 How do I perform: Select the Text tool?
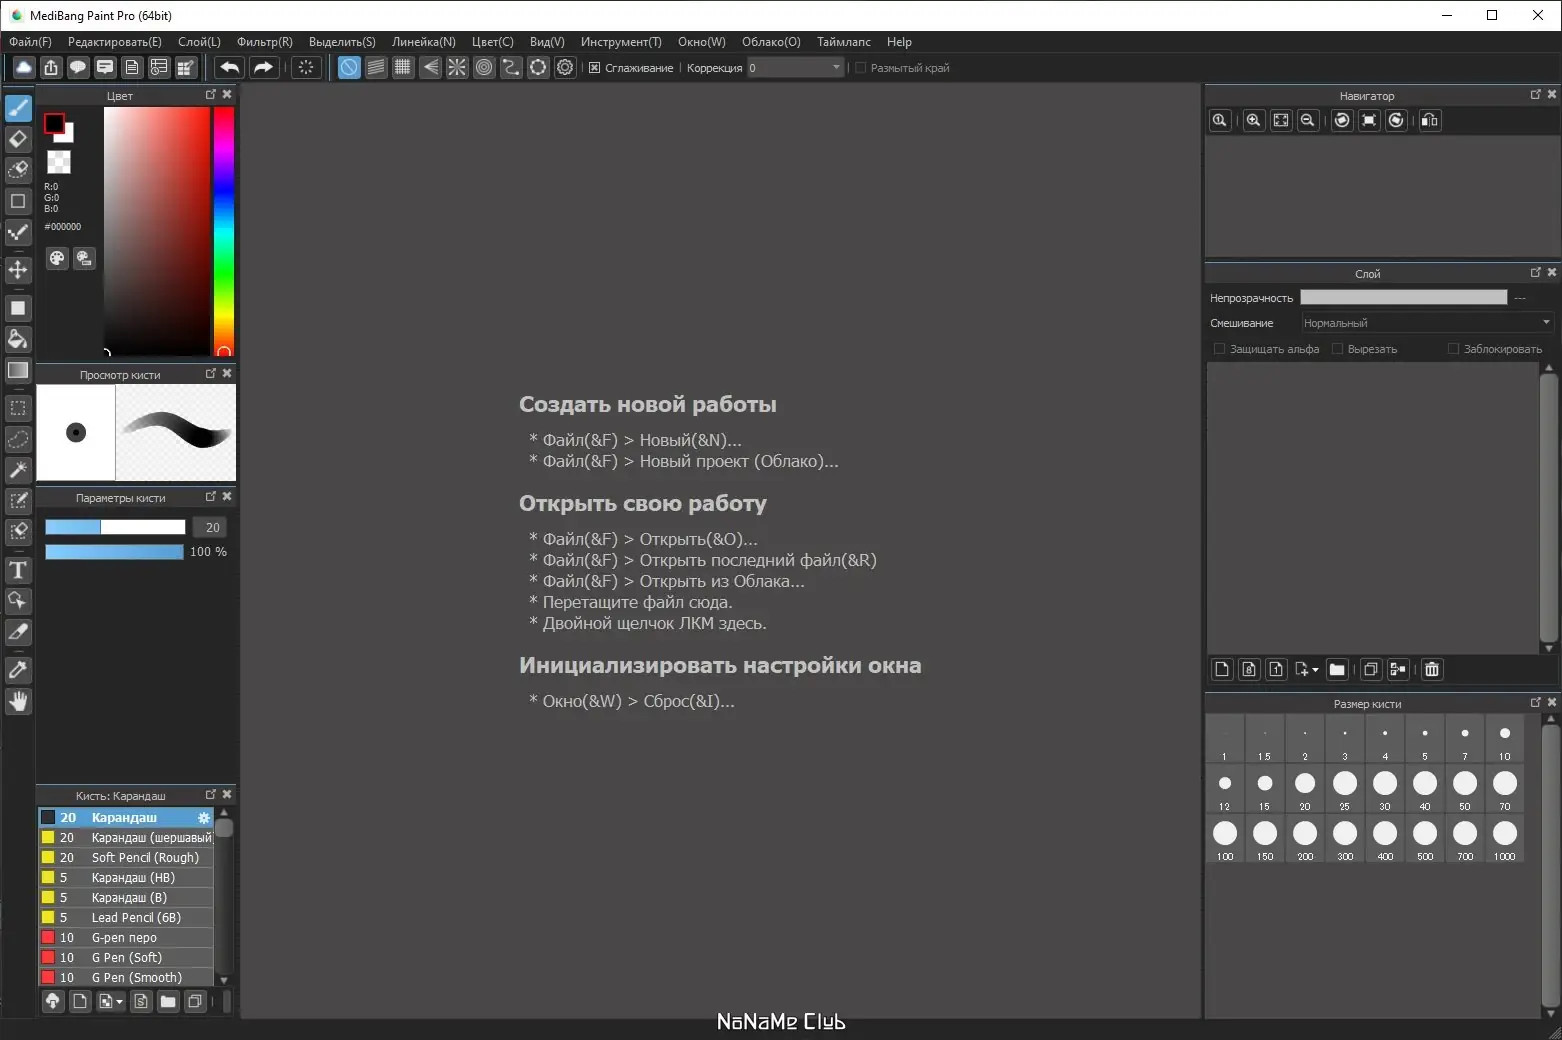coord(18,570)
